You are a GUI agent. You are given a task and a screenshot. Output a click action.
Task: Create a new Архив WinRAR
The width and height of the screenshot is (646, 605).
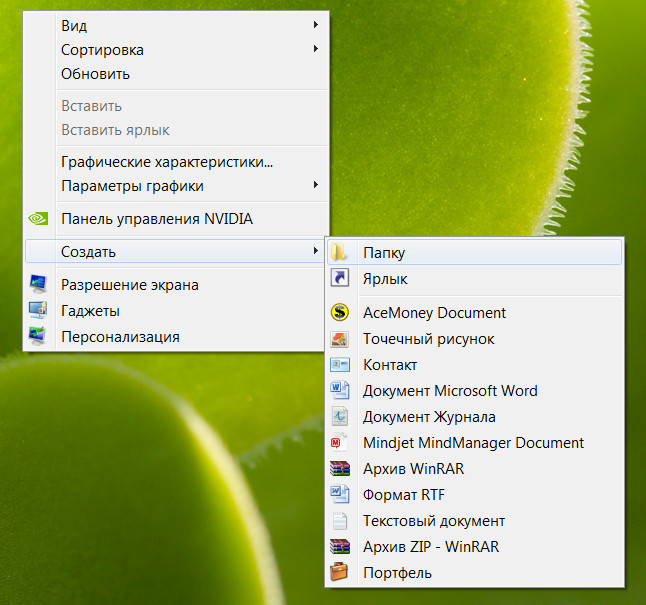pyautogui.click(x=474, y=469)
